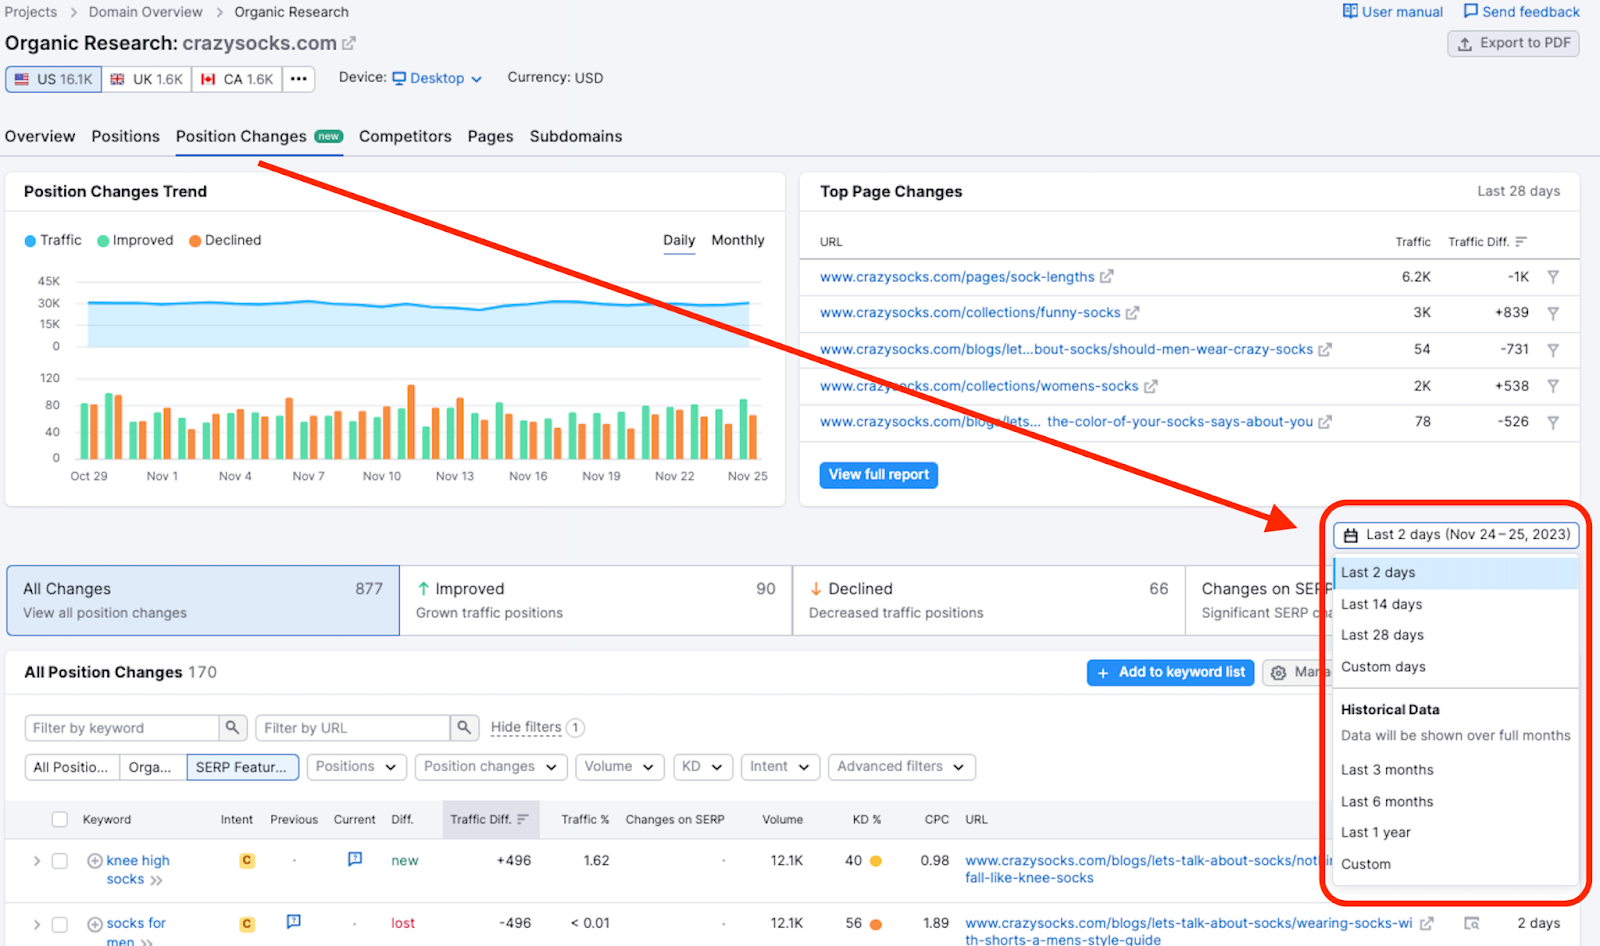The height and width of the screenshot is (946, 1600).
Task: Filter by sock-lengths page funnel icon
Action: click(1553, 277)
